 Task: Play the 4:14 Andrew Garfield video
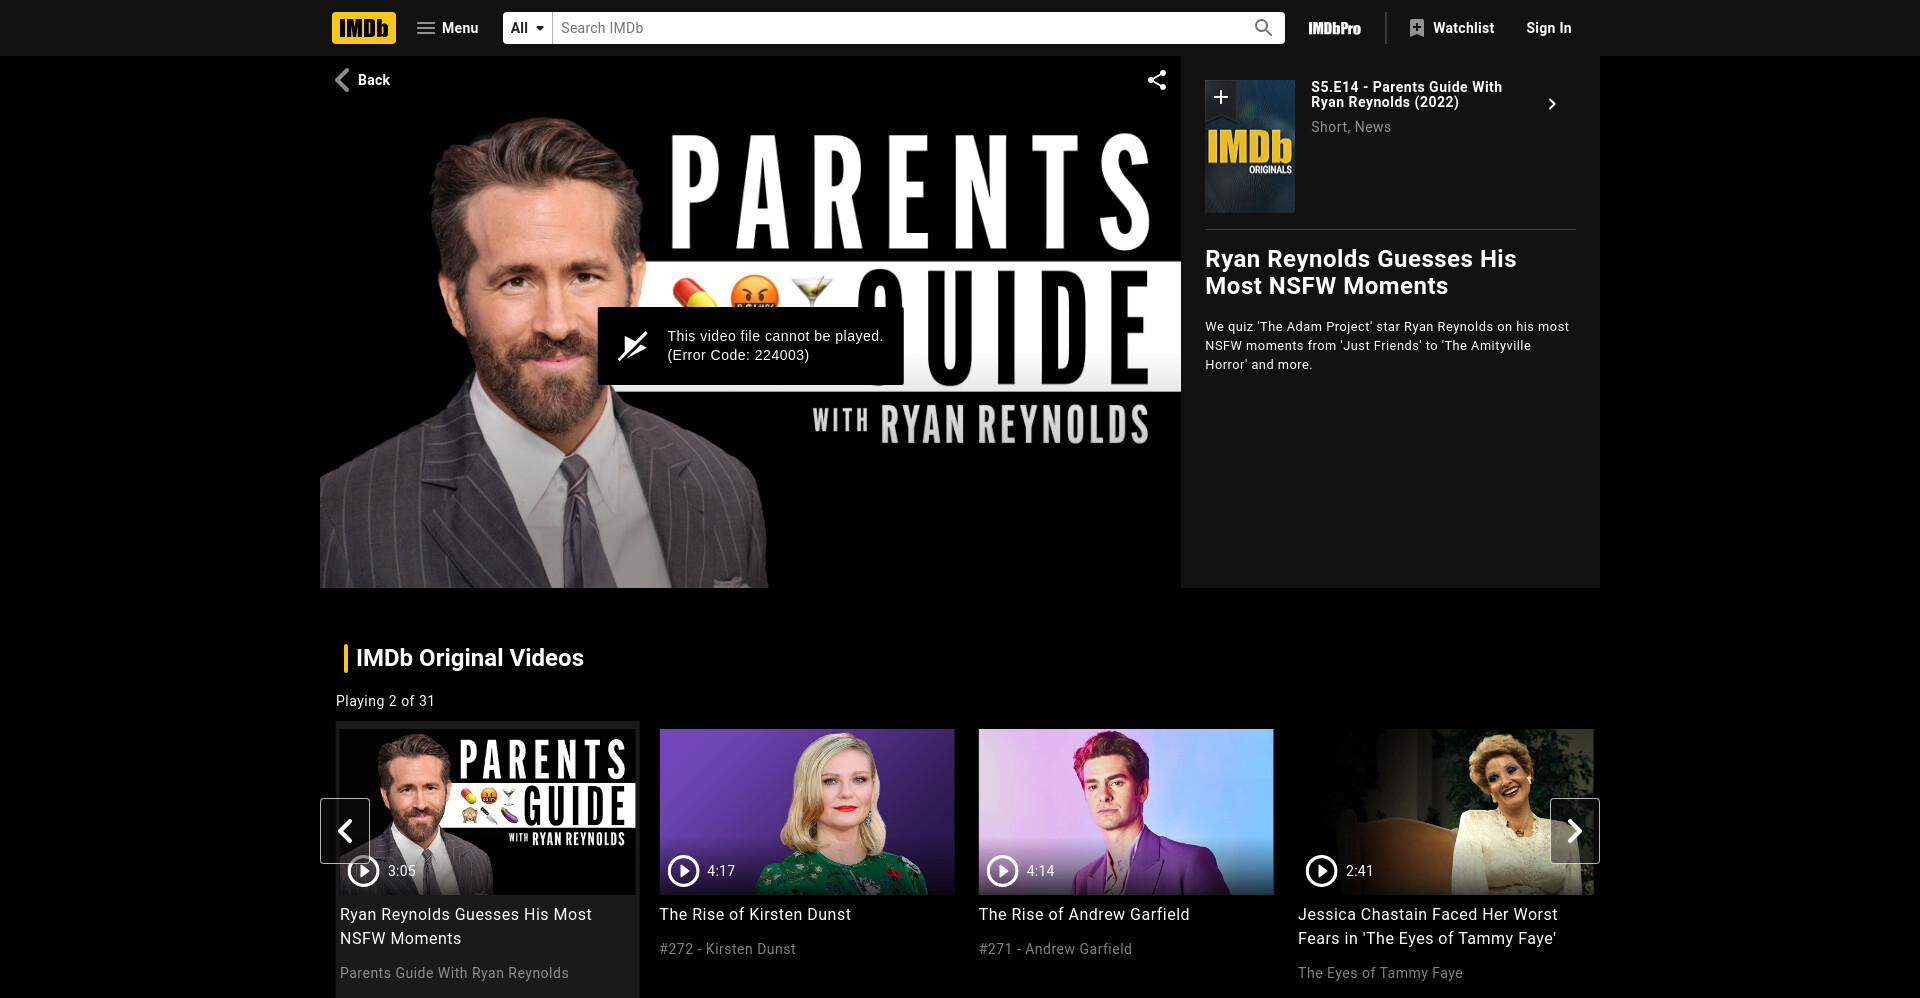point(1002,871)
